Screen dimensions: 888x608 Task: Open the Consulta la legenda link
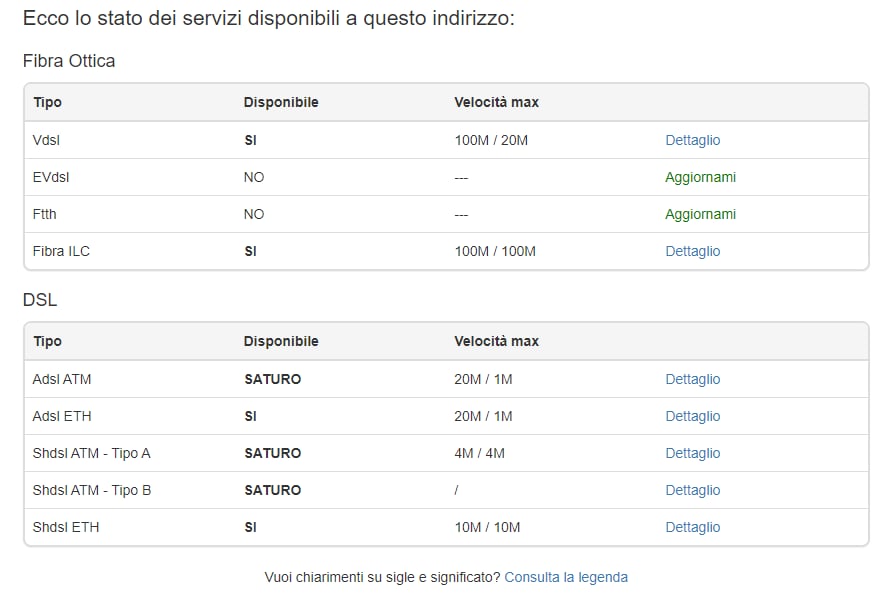566,578
